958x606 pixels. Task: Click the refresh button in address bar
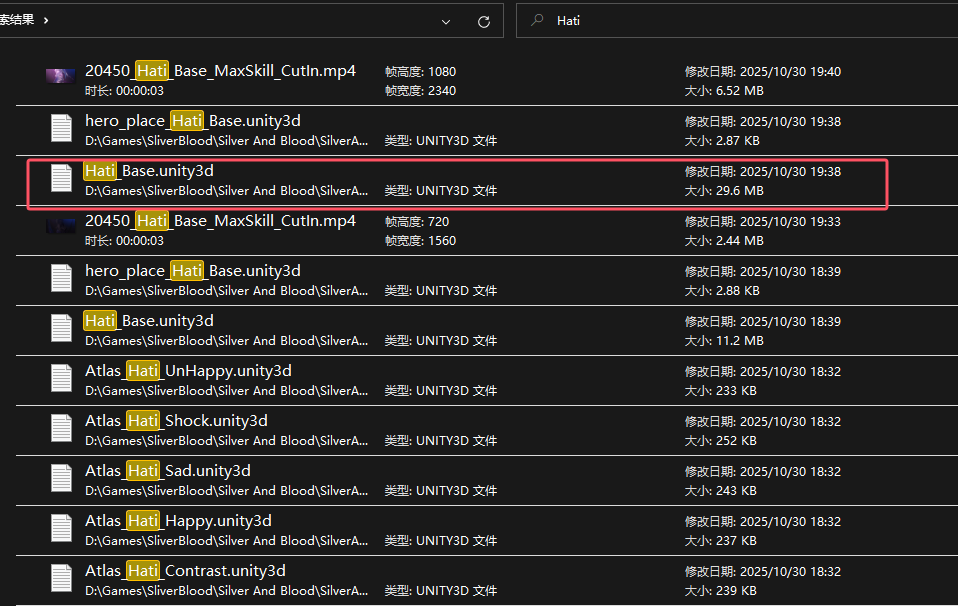pyautogui.click(x=484, y=21)
